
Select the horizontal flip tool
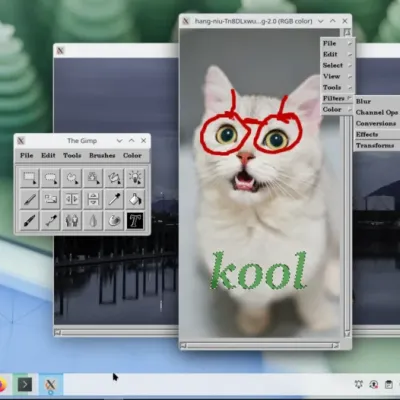click(x=72, y=199)
